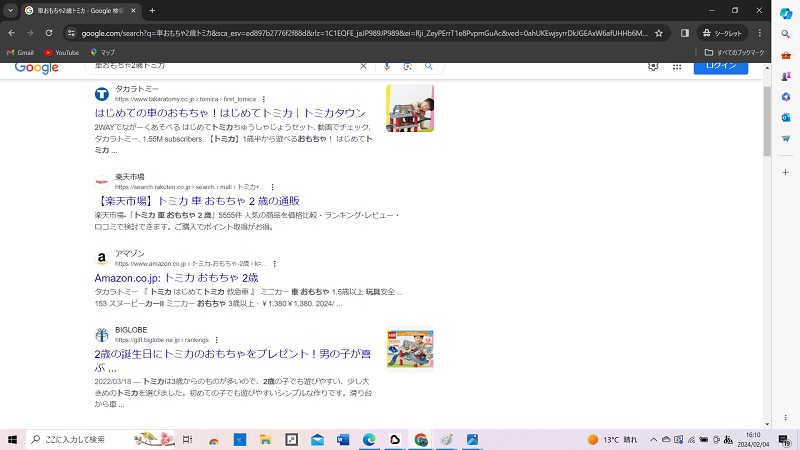The height and width of the screenshot is (450, 800).
Task: Open the Mail app from the taskbar
Action: [317, 439]
